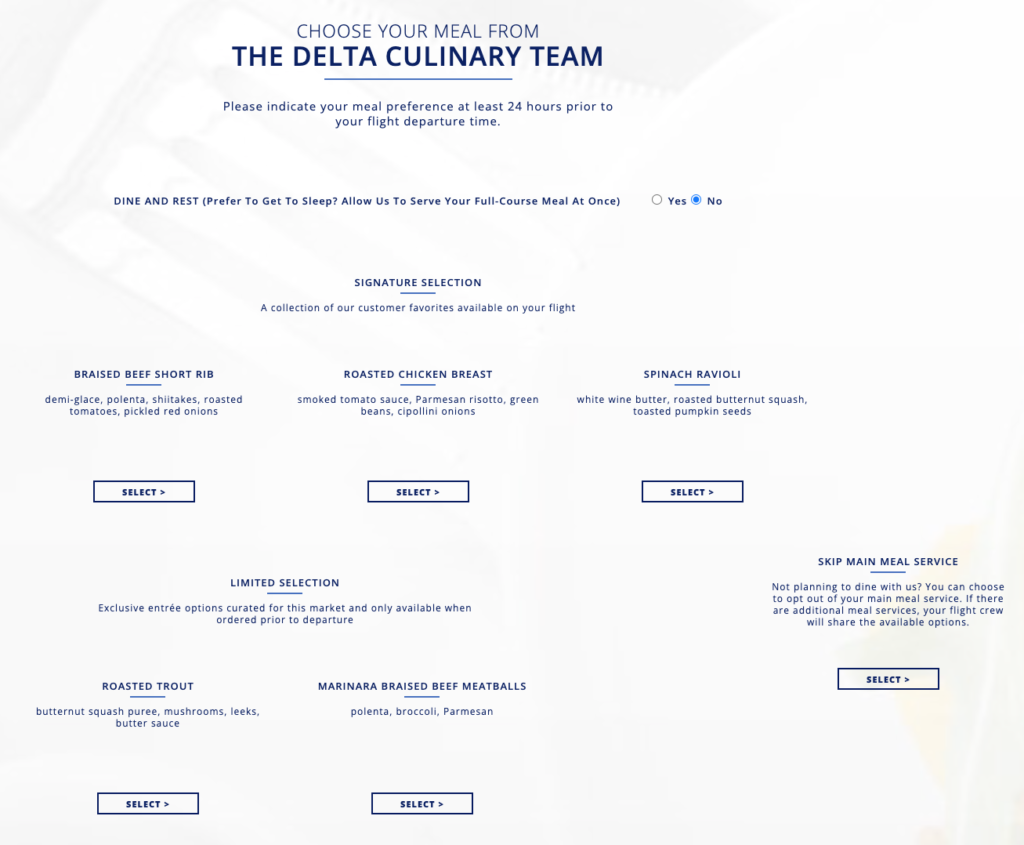Select the Marinara Braised Beef Meatballs

point(422,803)
